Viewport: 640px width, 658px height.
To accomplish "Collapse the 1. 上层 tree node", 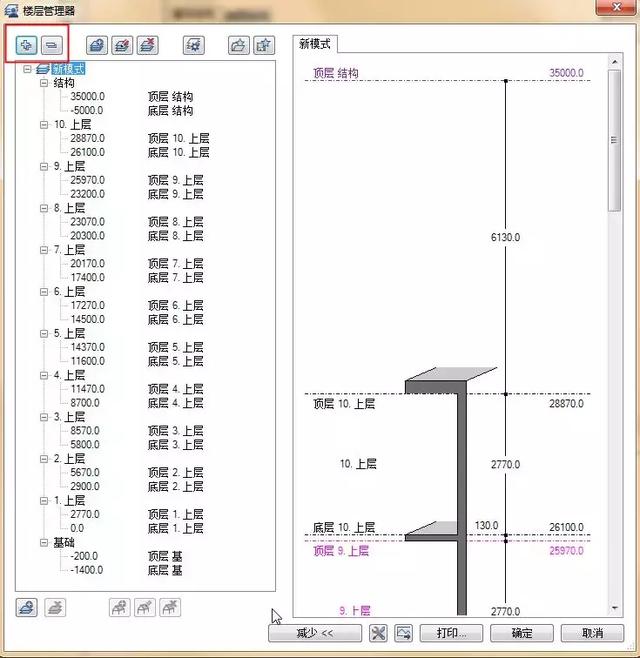I will click(44, 500).
